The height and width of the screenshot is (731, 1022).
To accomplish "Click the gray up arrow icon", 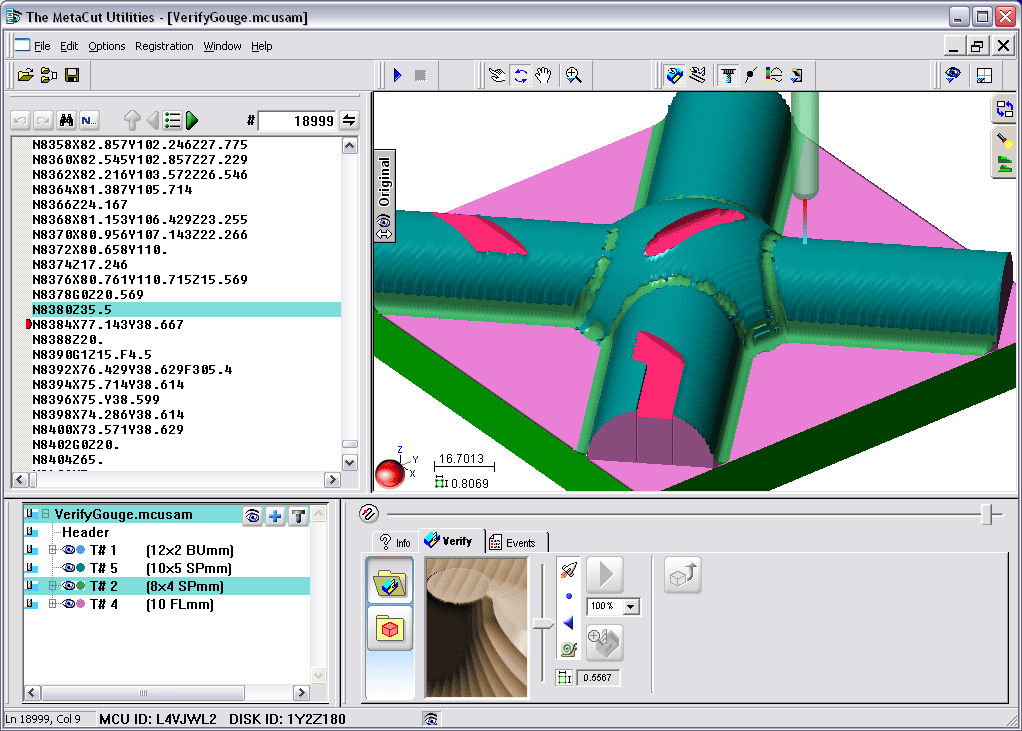I will [x=132, y=121].
